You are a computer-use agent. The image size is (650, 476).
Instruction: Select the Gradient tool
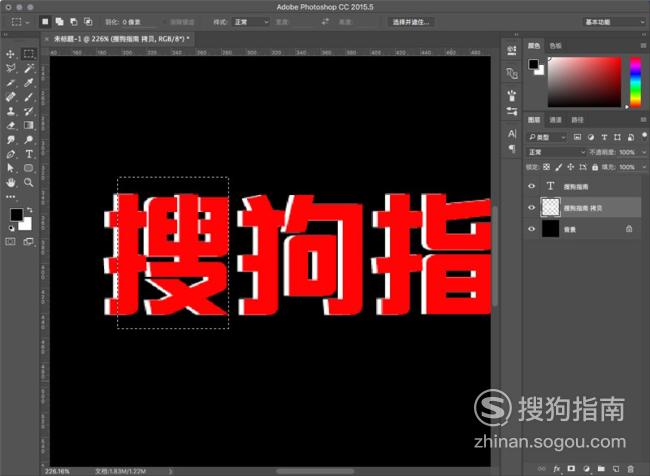pyautogui.click(x=29, y=125)
